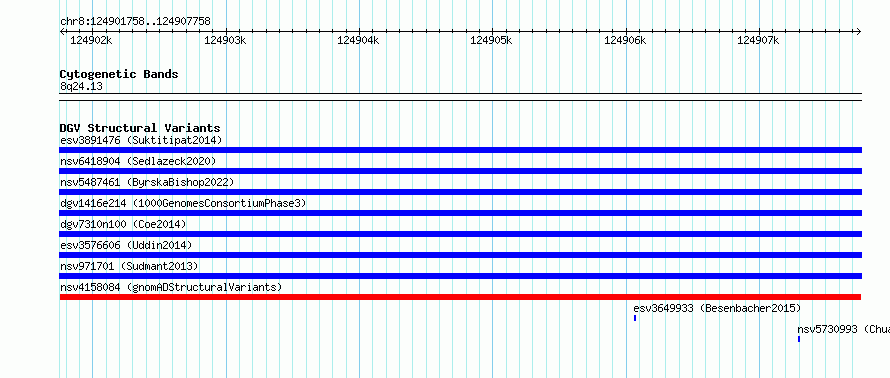Viewport: 890px width, 378px height.
Task: Select the blue bar under dgv7310n100
Action: [x=460, y=234]
